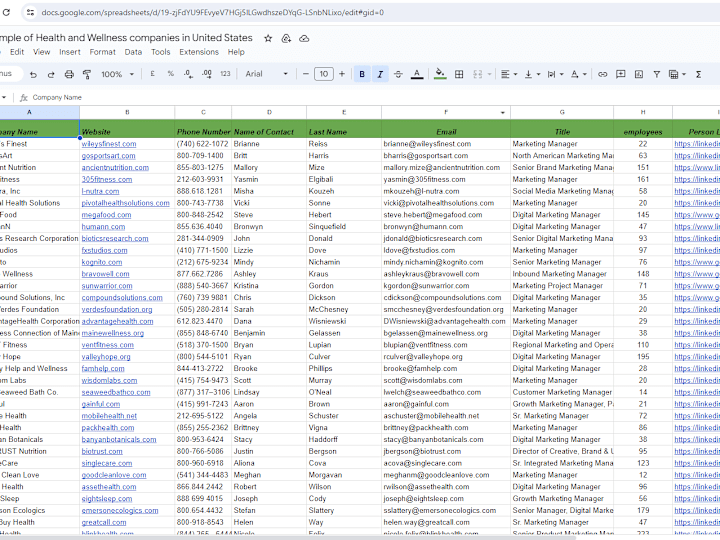Open the Help menu
This screenshot has height=540, width=720.
click(236, 52)
